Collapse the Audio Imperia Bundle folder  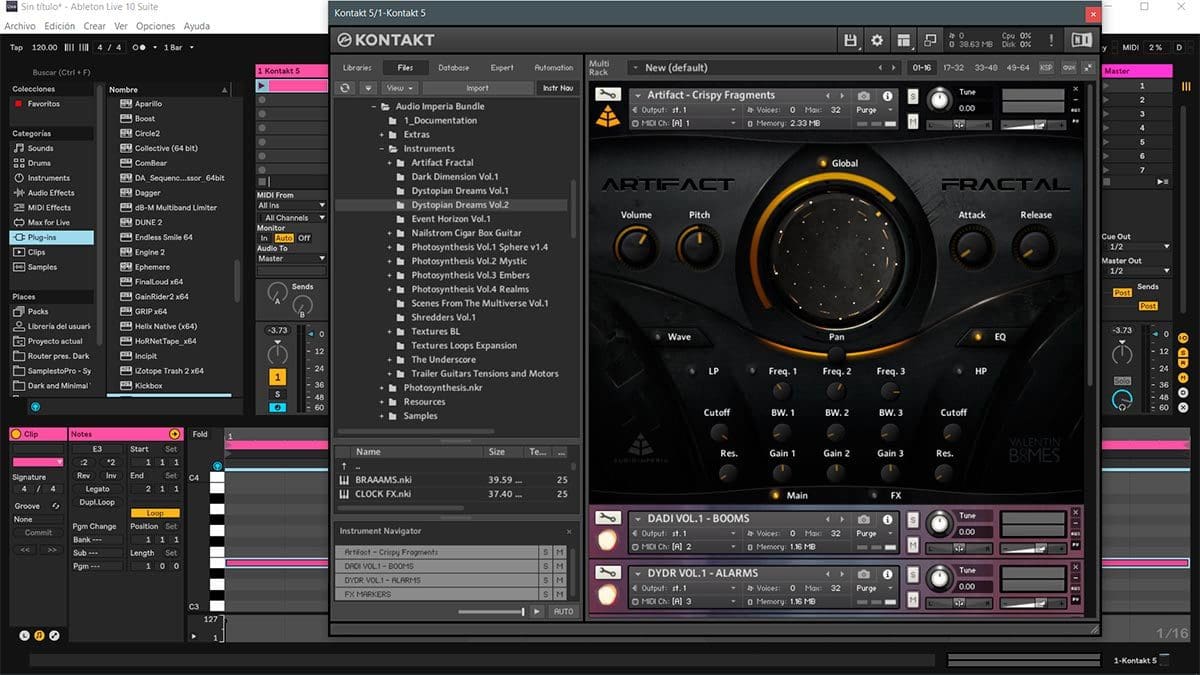click(374, 106)
